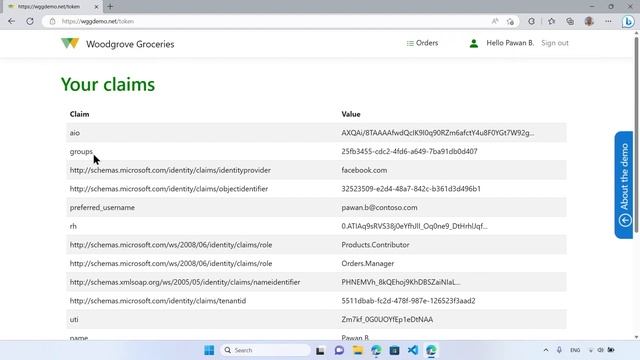Screen dimensions: 640x360
Task: Close the wggdemo.net token tab
Action: pos(96,7)
